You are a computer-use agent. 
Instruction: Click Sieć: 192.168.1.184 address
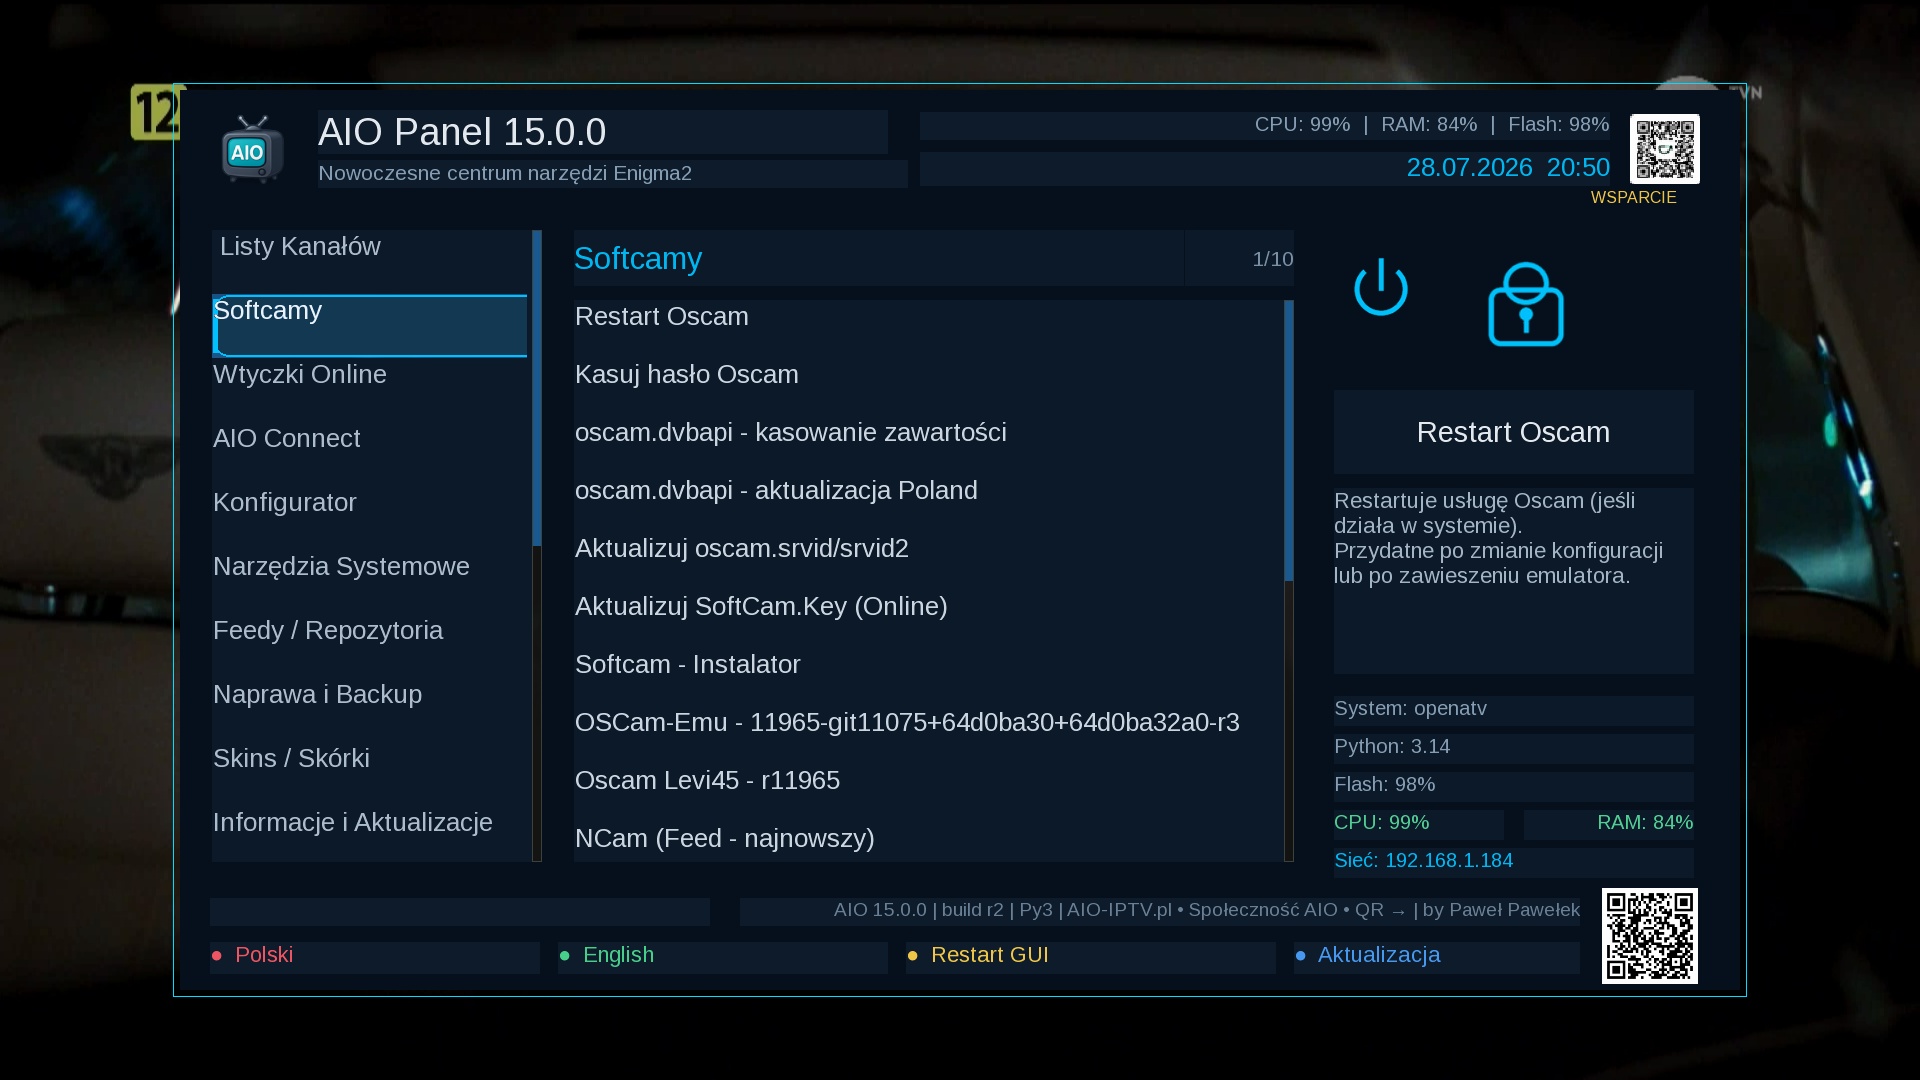pos(1513,861)
